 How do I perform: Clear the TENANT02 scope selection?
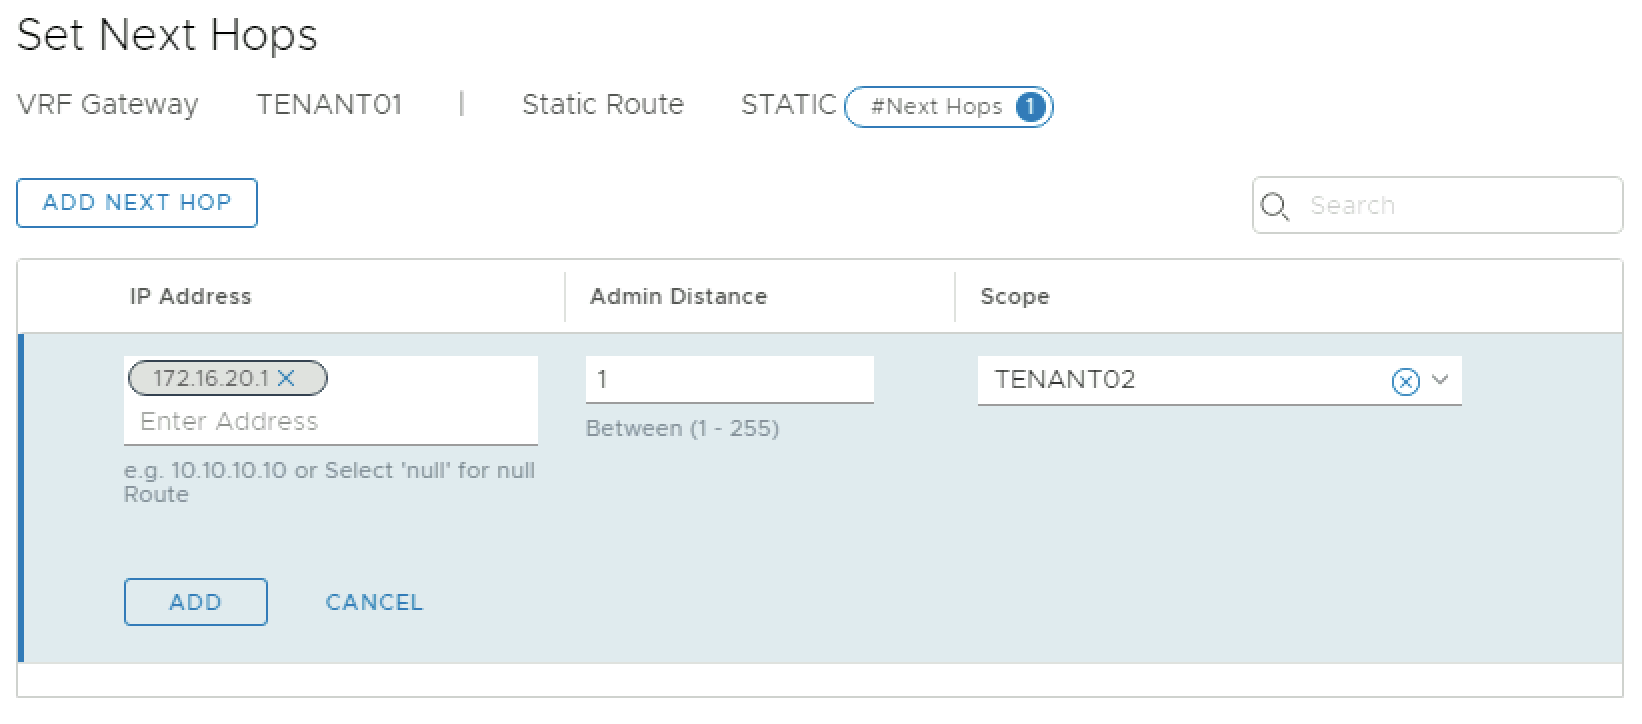pyautogui.click(x=1405, y=381)
